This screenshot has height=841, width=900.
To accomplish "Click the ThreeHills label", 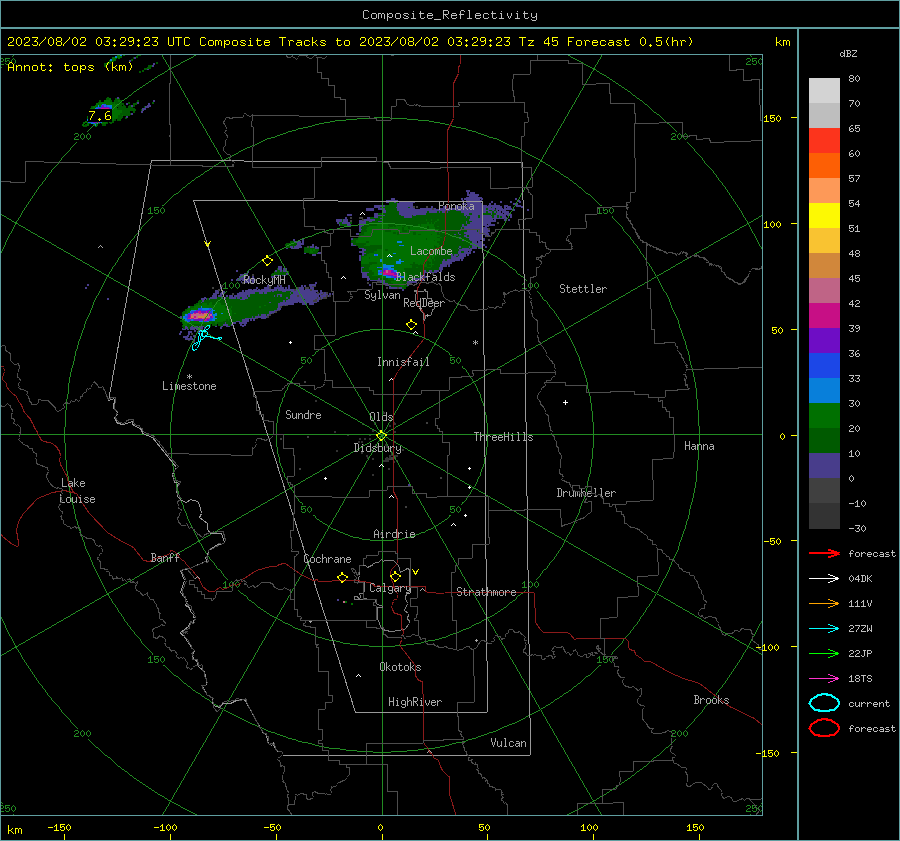I will point(503,437).
